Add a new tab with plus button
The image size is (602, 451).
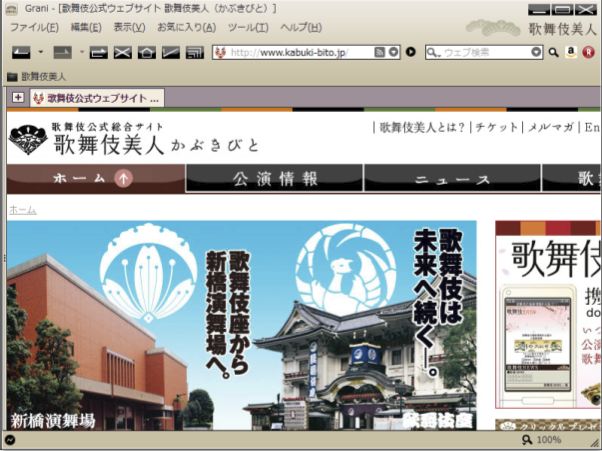click(18, 97)
